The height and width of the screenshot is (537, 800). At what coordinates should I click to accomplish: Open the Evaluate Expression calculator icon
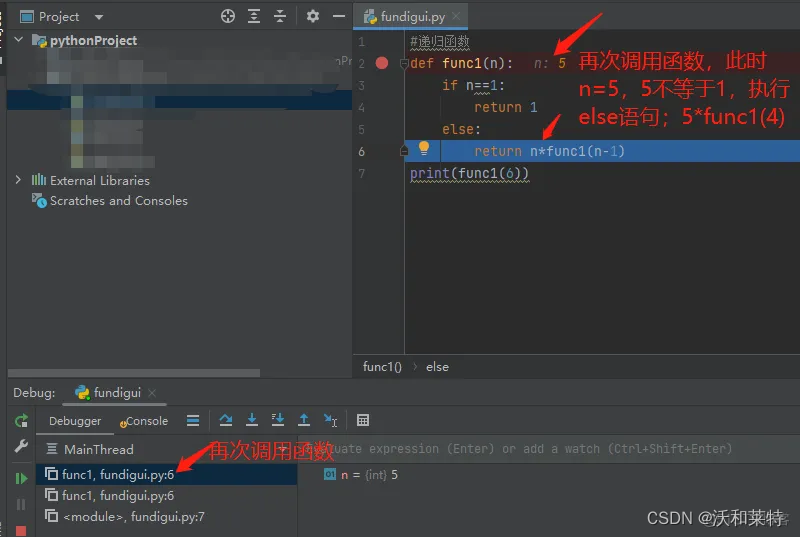pyautogui.click(x=363, y=420)
